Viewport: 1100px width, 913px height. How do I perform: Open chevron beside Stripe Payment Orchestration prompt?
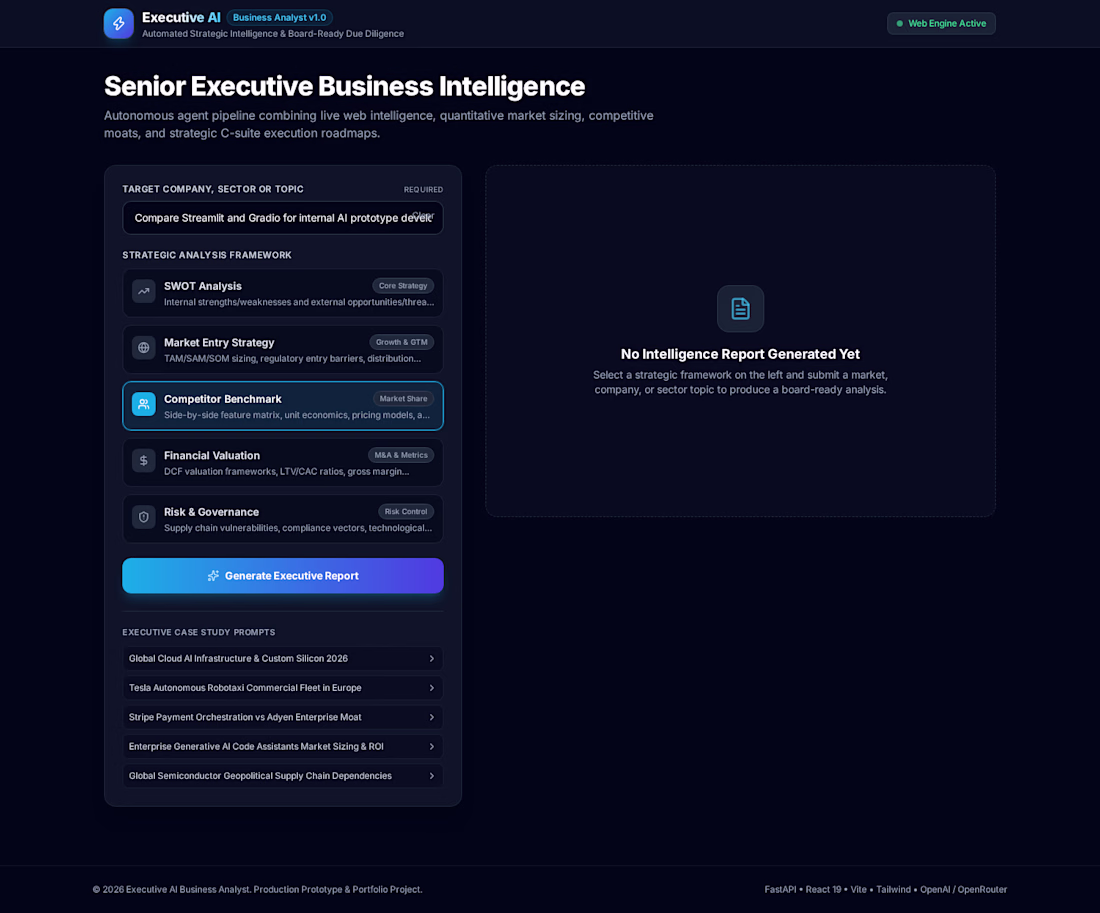tap(431, 717)
